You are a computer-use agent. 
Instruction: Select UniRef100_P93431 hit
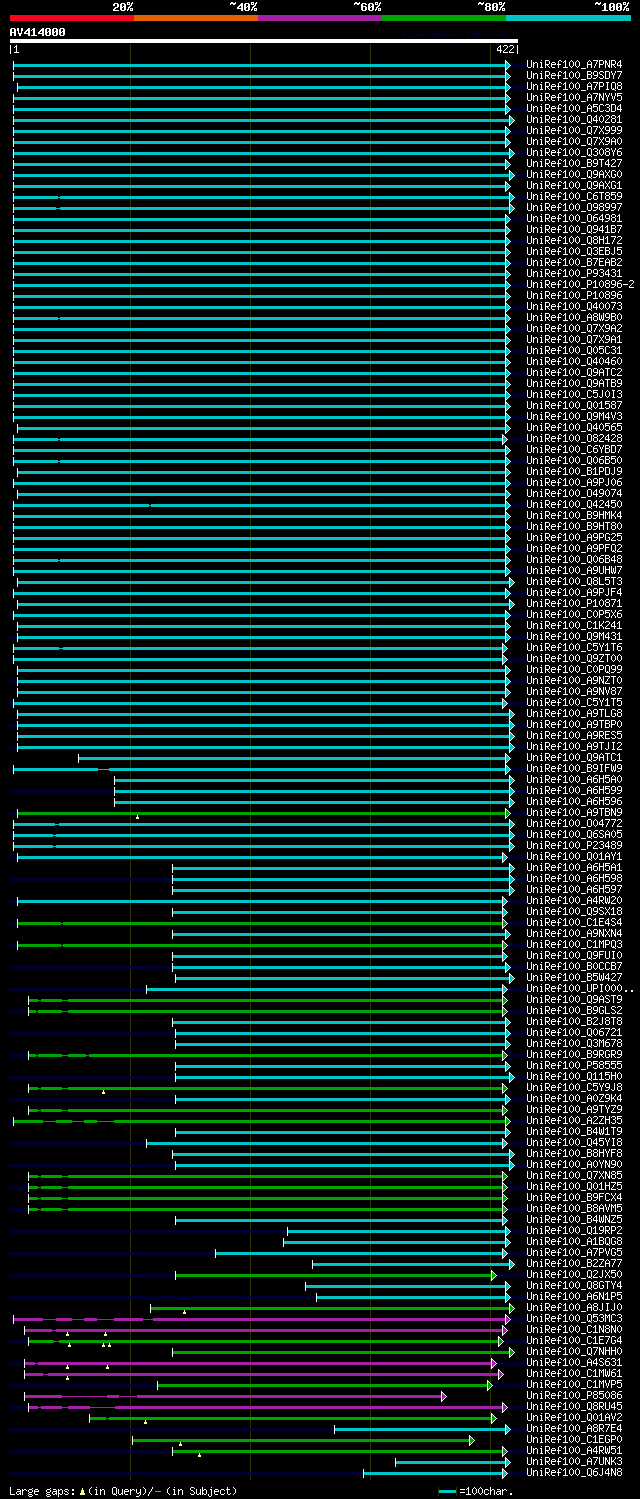[574, 273]
